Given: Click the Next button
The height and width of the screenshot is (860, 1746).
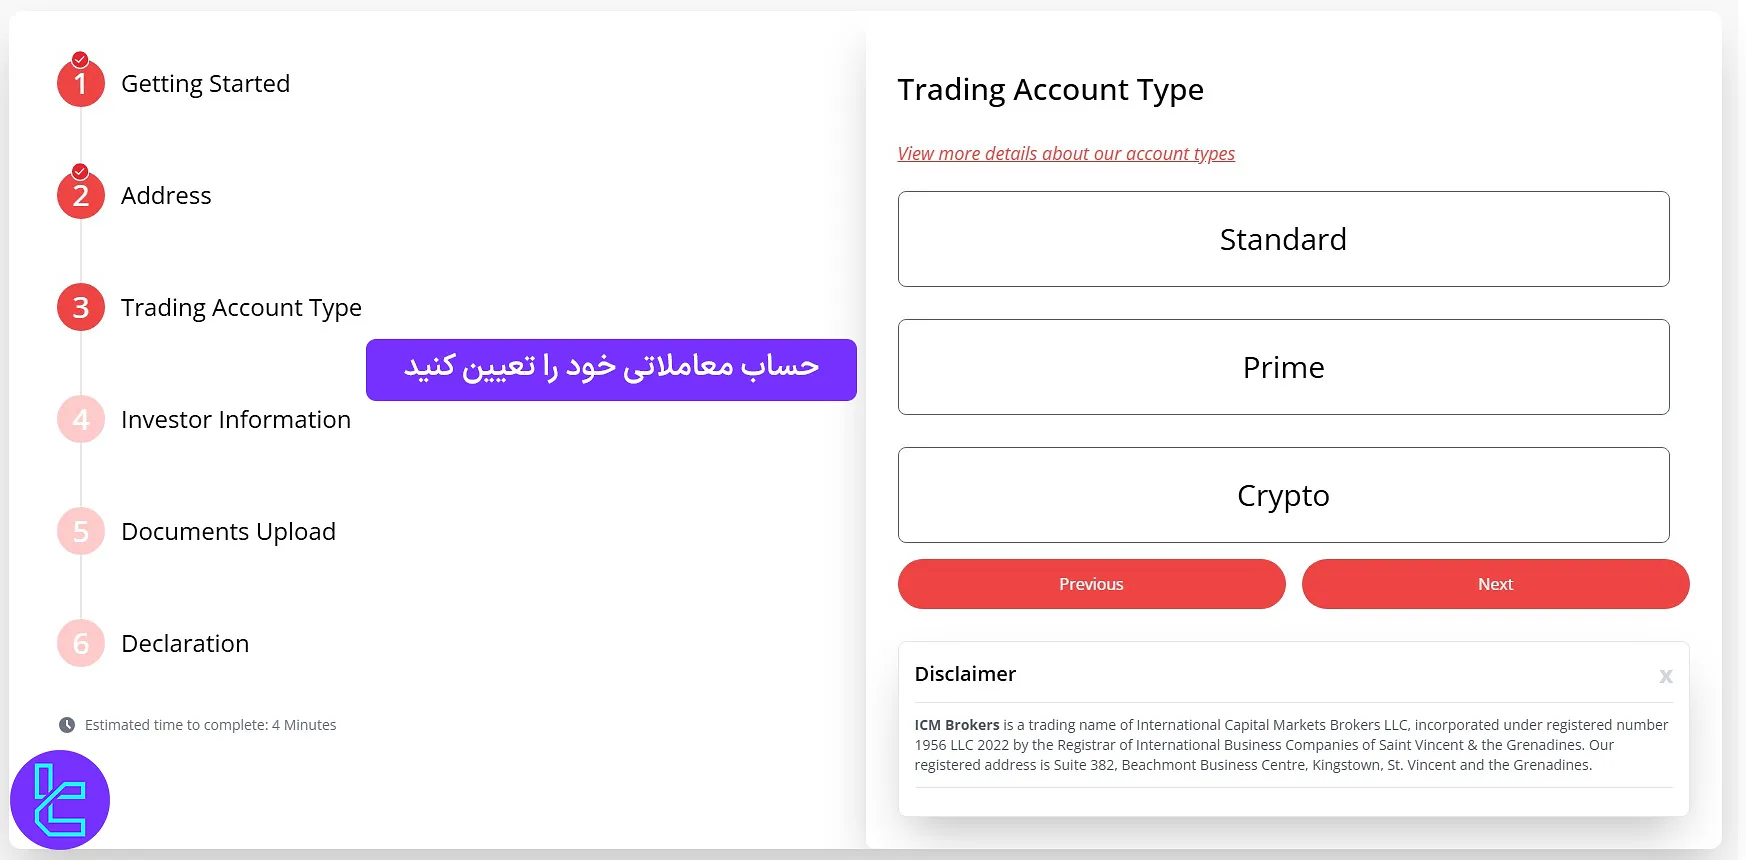Looking at the screenshot, I should click(x=1494, y=584).
